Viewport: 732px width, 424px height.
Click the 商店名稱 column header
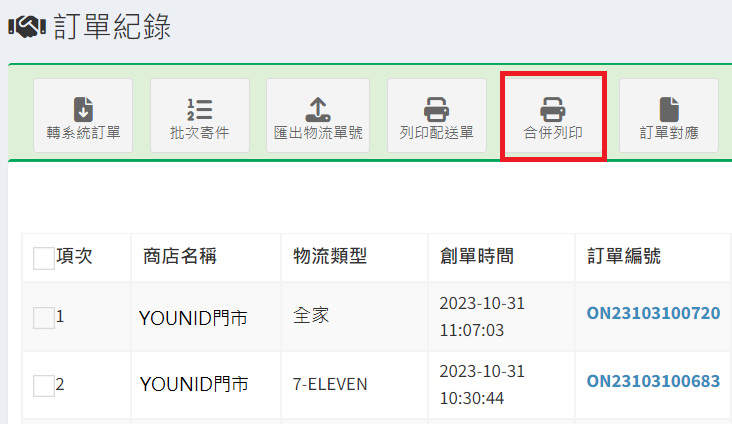click(x=179, y=257)
